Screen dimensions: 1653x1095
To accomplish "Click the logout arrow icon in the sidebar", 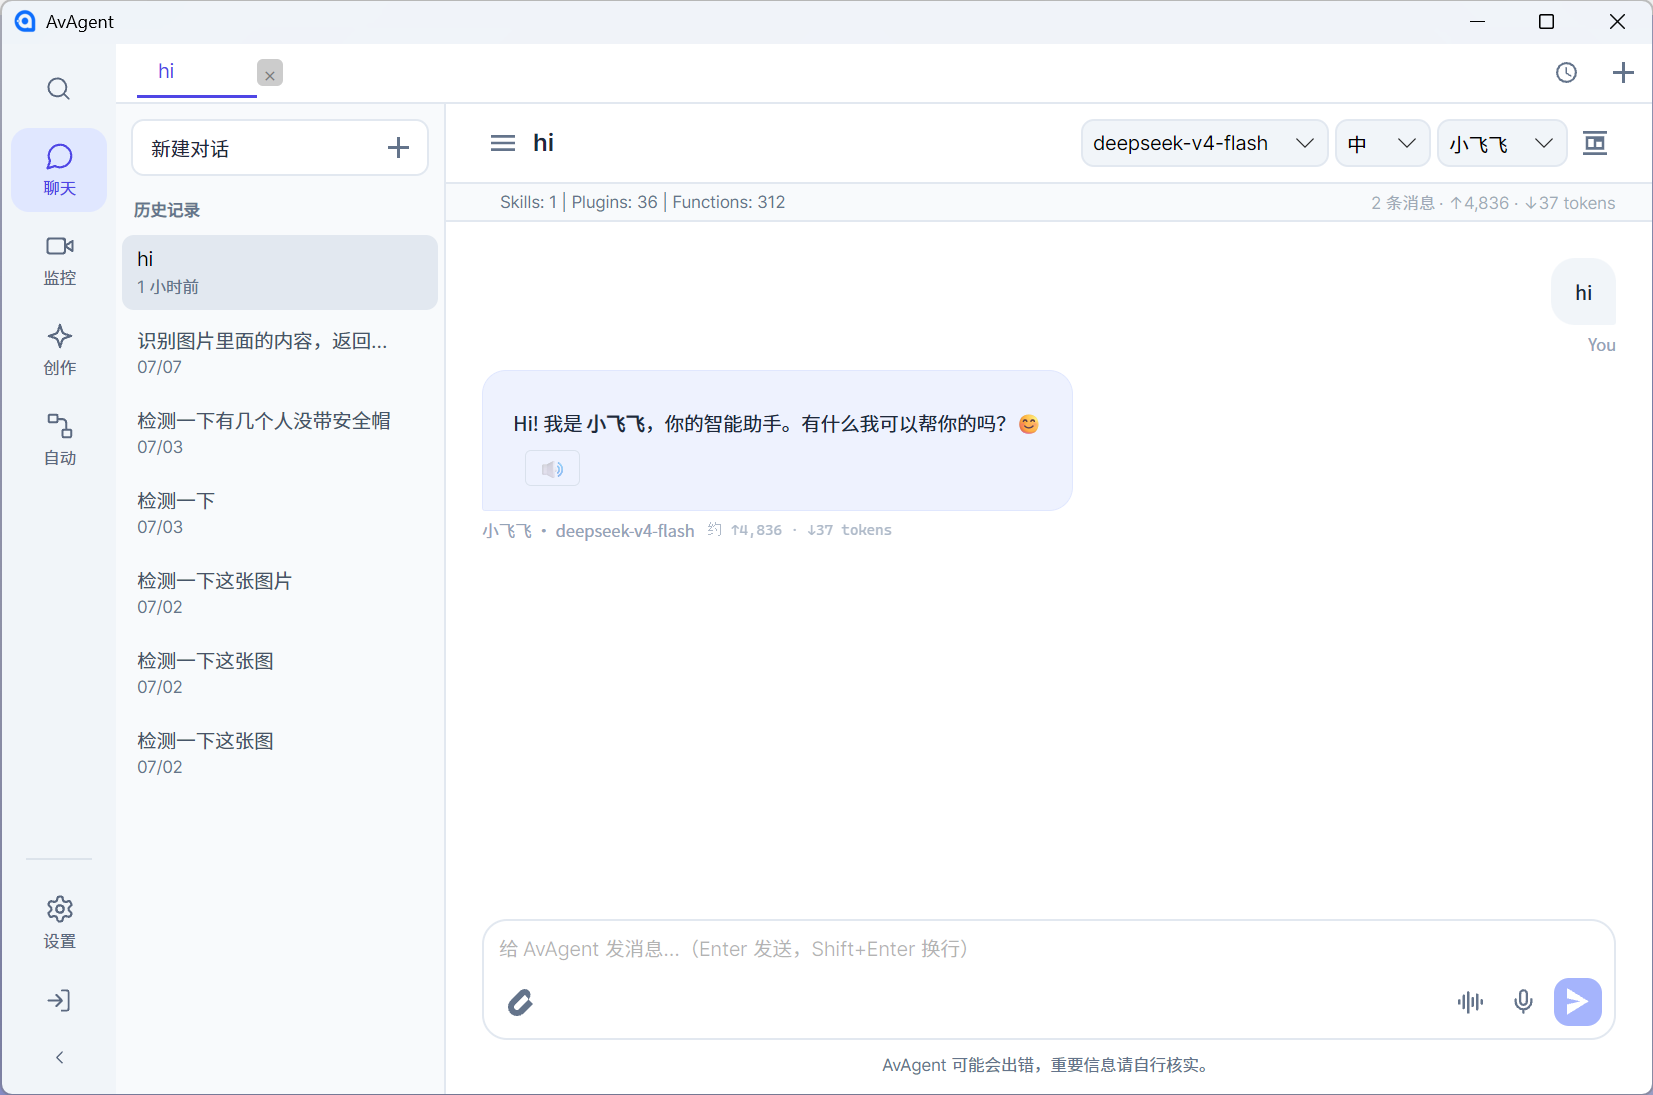I will [x=59, y=1001].
